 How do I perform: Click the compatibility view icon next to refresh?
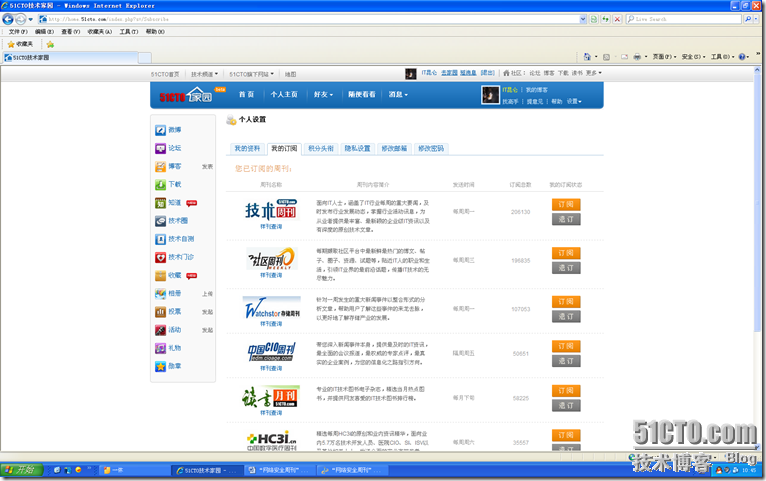click(x=594, y=19)
